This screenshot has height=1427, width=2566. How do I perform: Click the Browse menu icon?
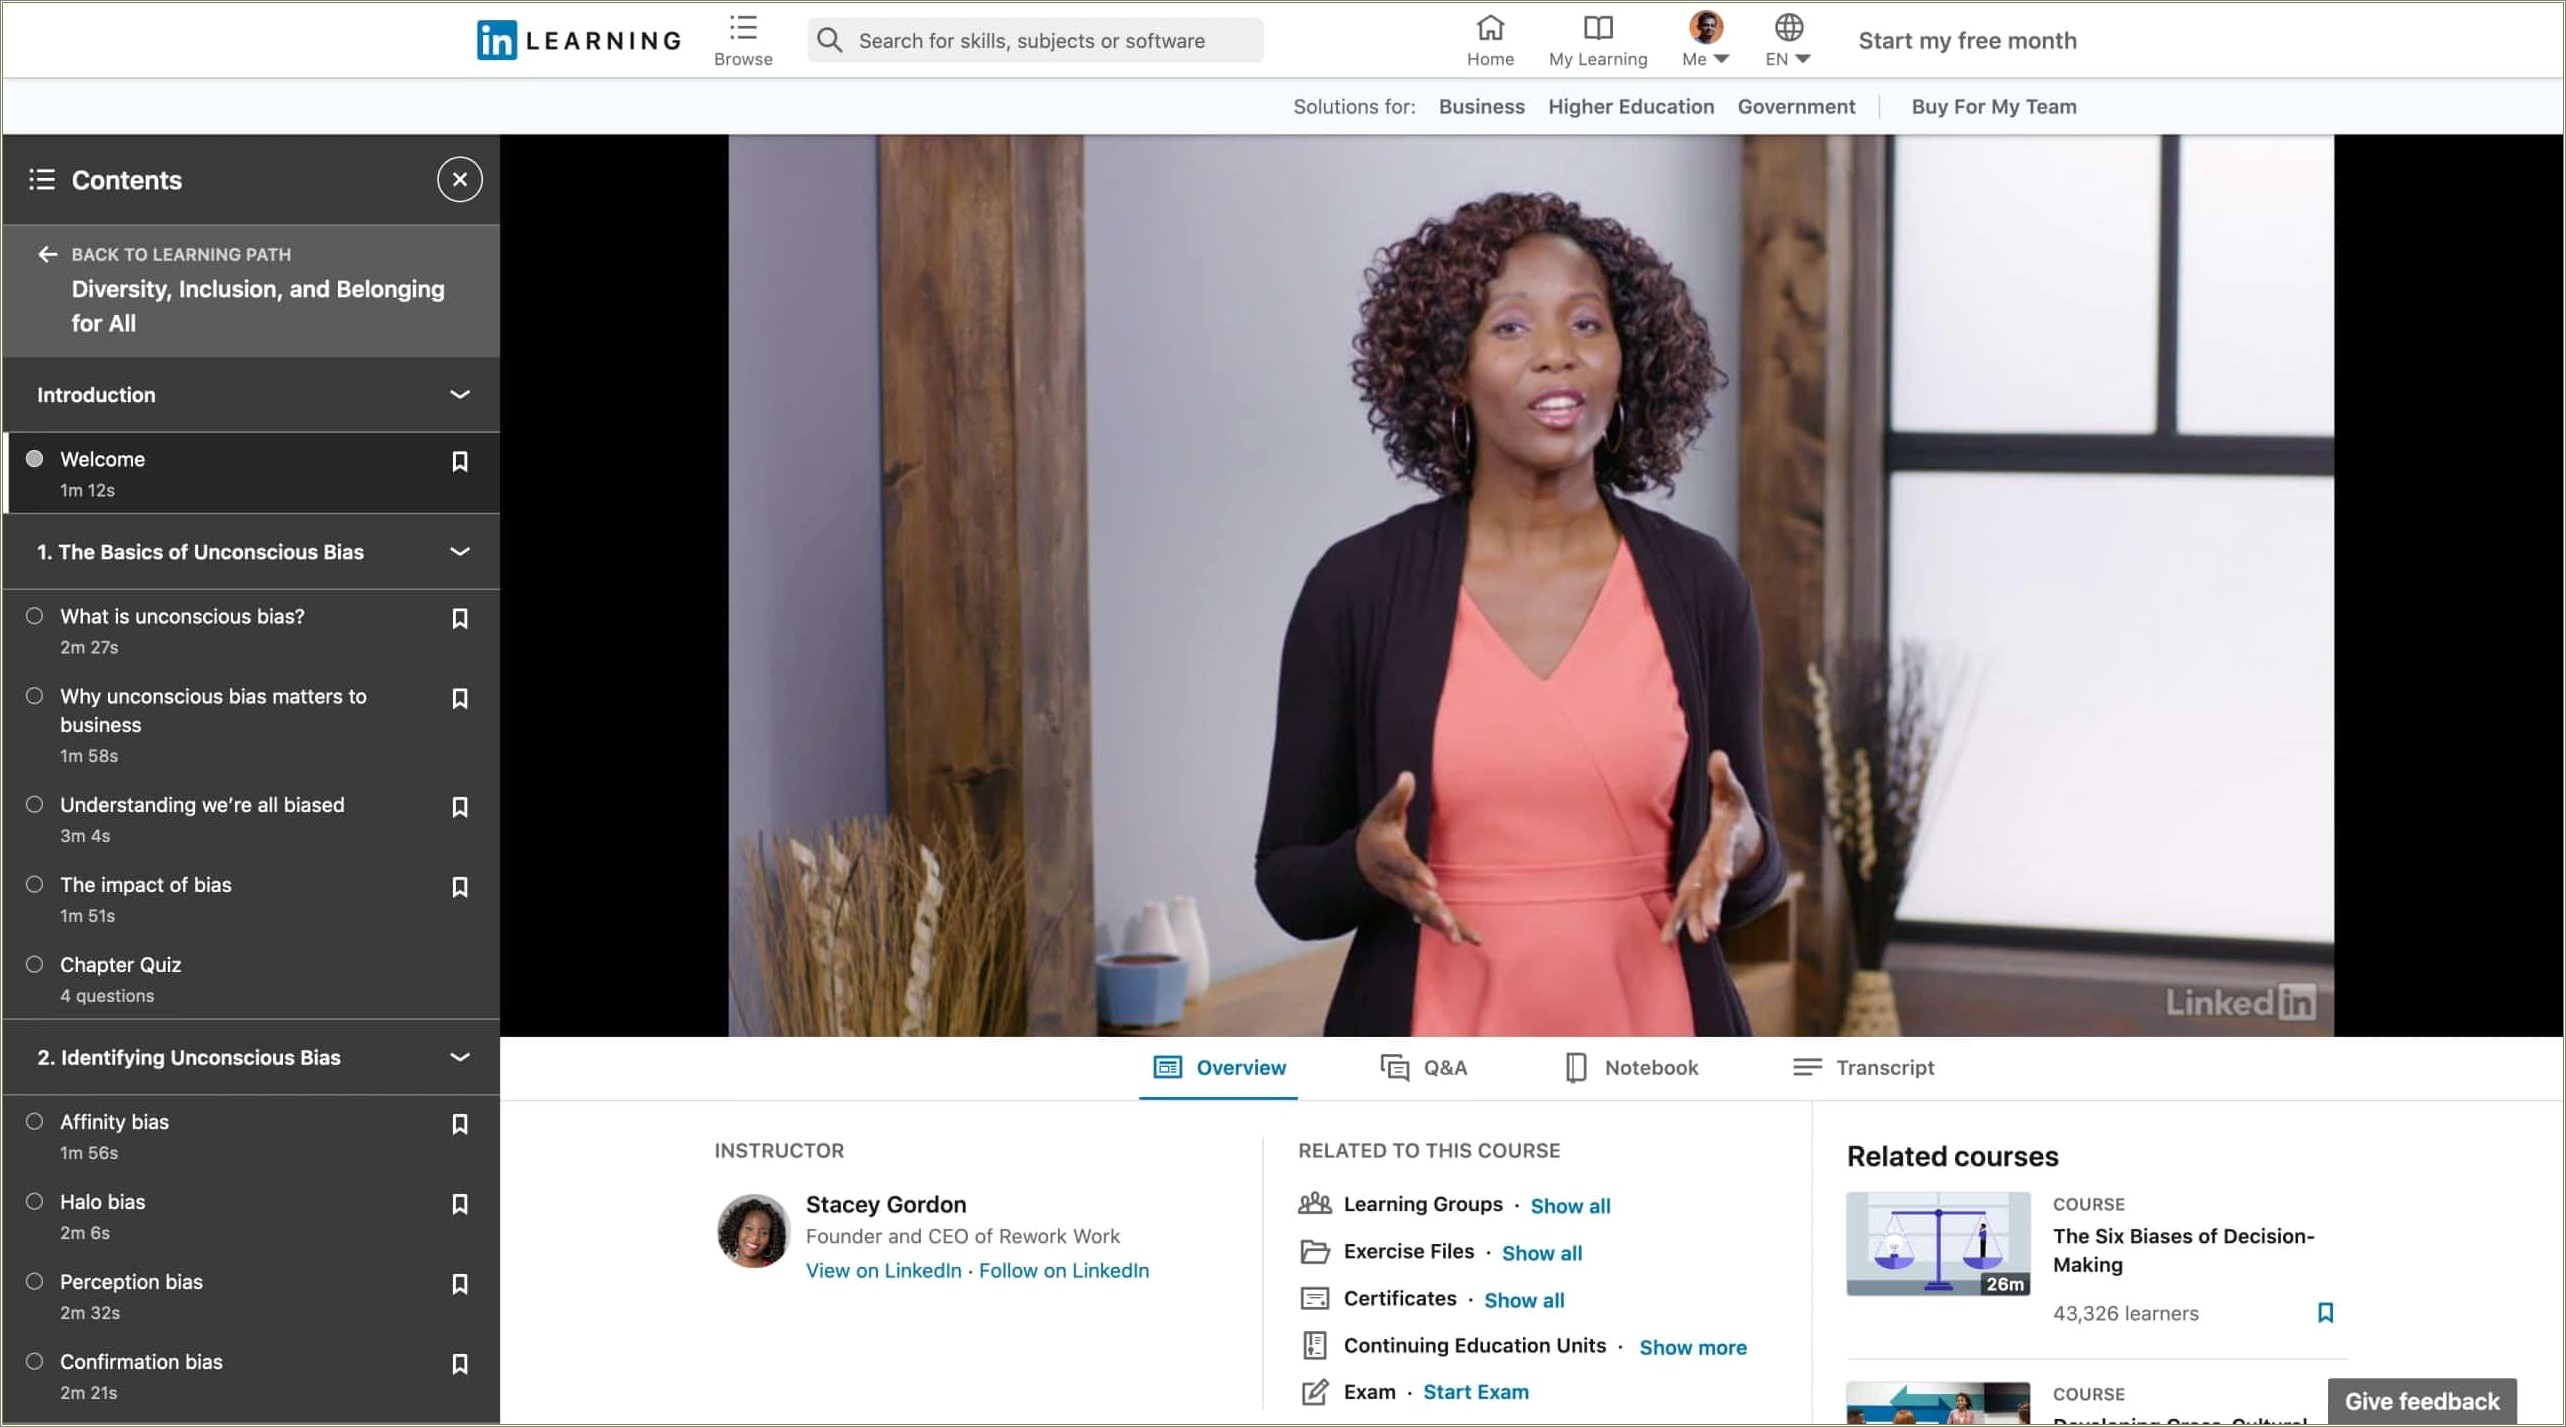743,28
